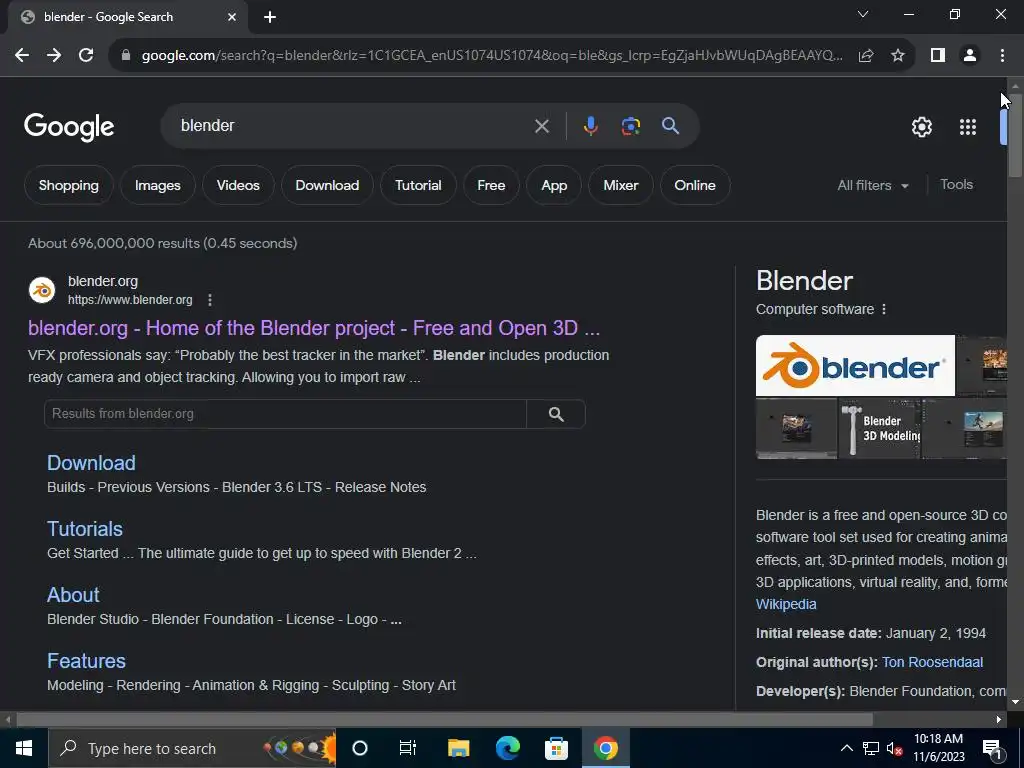Screen dimensions: 1024x768
Task: Open more options for blender.org result
Action: coord(210,300)
